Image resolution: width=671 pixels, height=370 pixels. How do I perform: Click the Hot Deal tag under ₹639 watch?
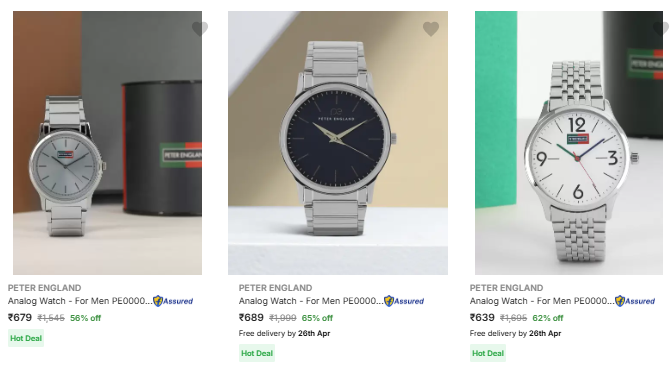click(x=488, y=353)
